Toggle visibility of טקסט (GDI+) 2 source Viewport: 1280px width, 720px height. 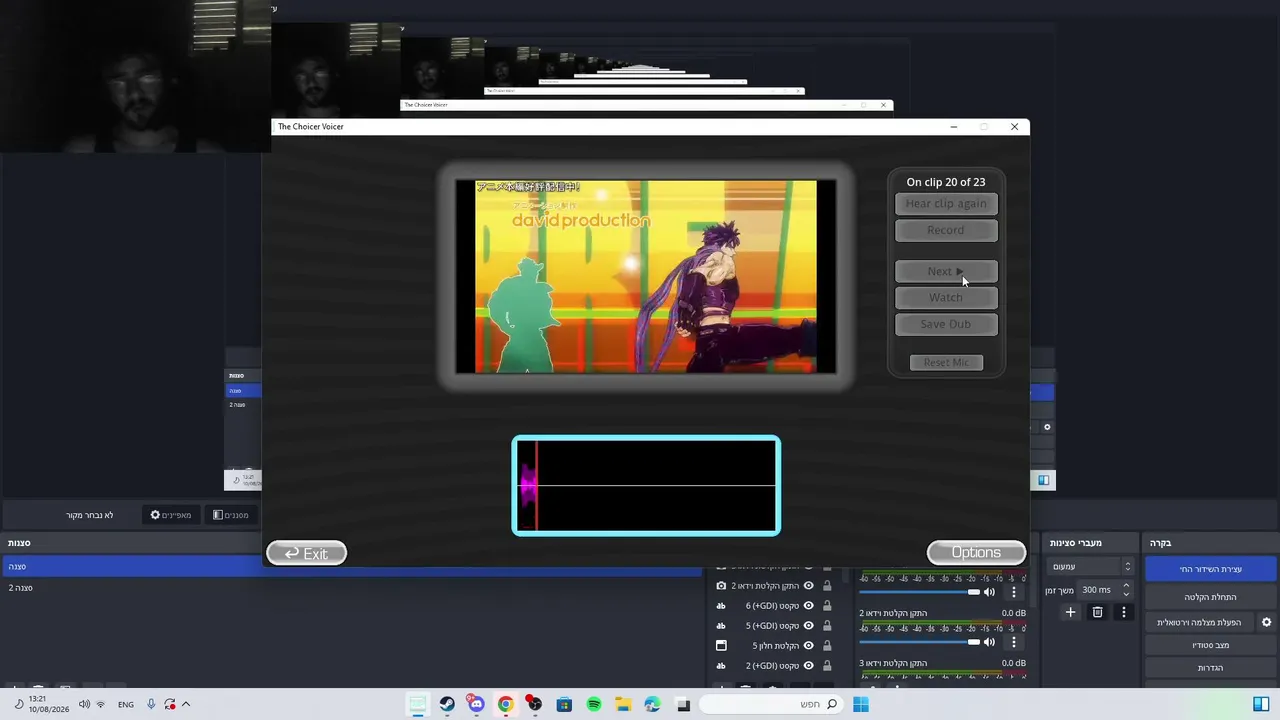pos(809,666)
